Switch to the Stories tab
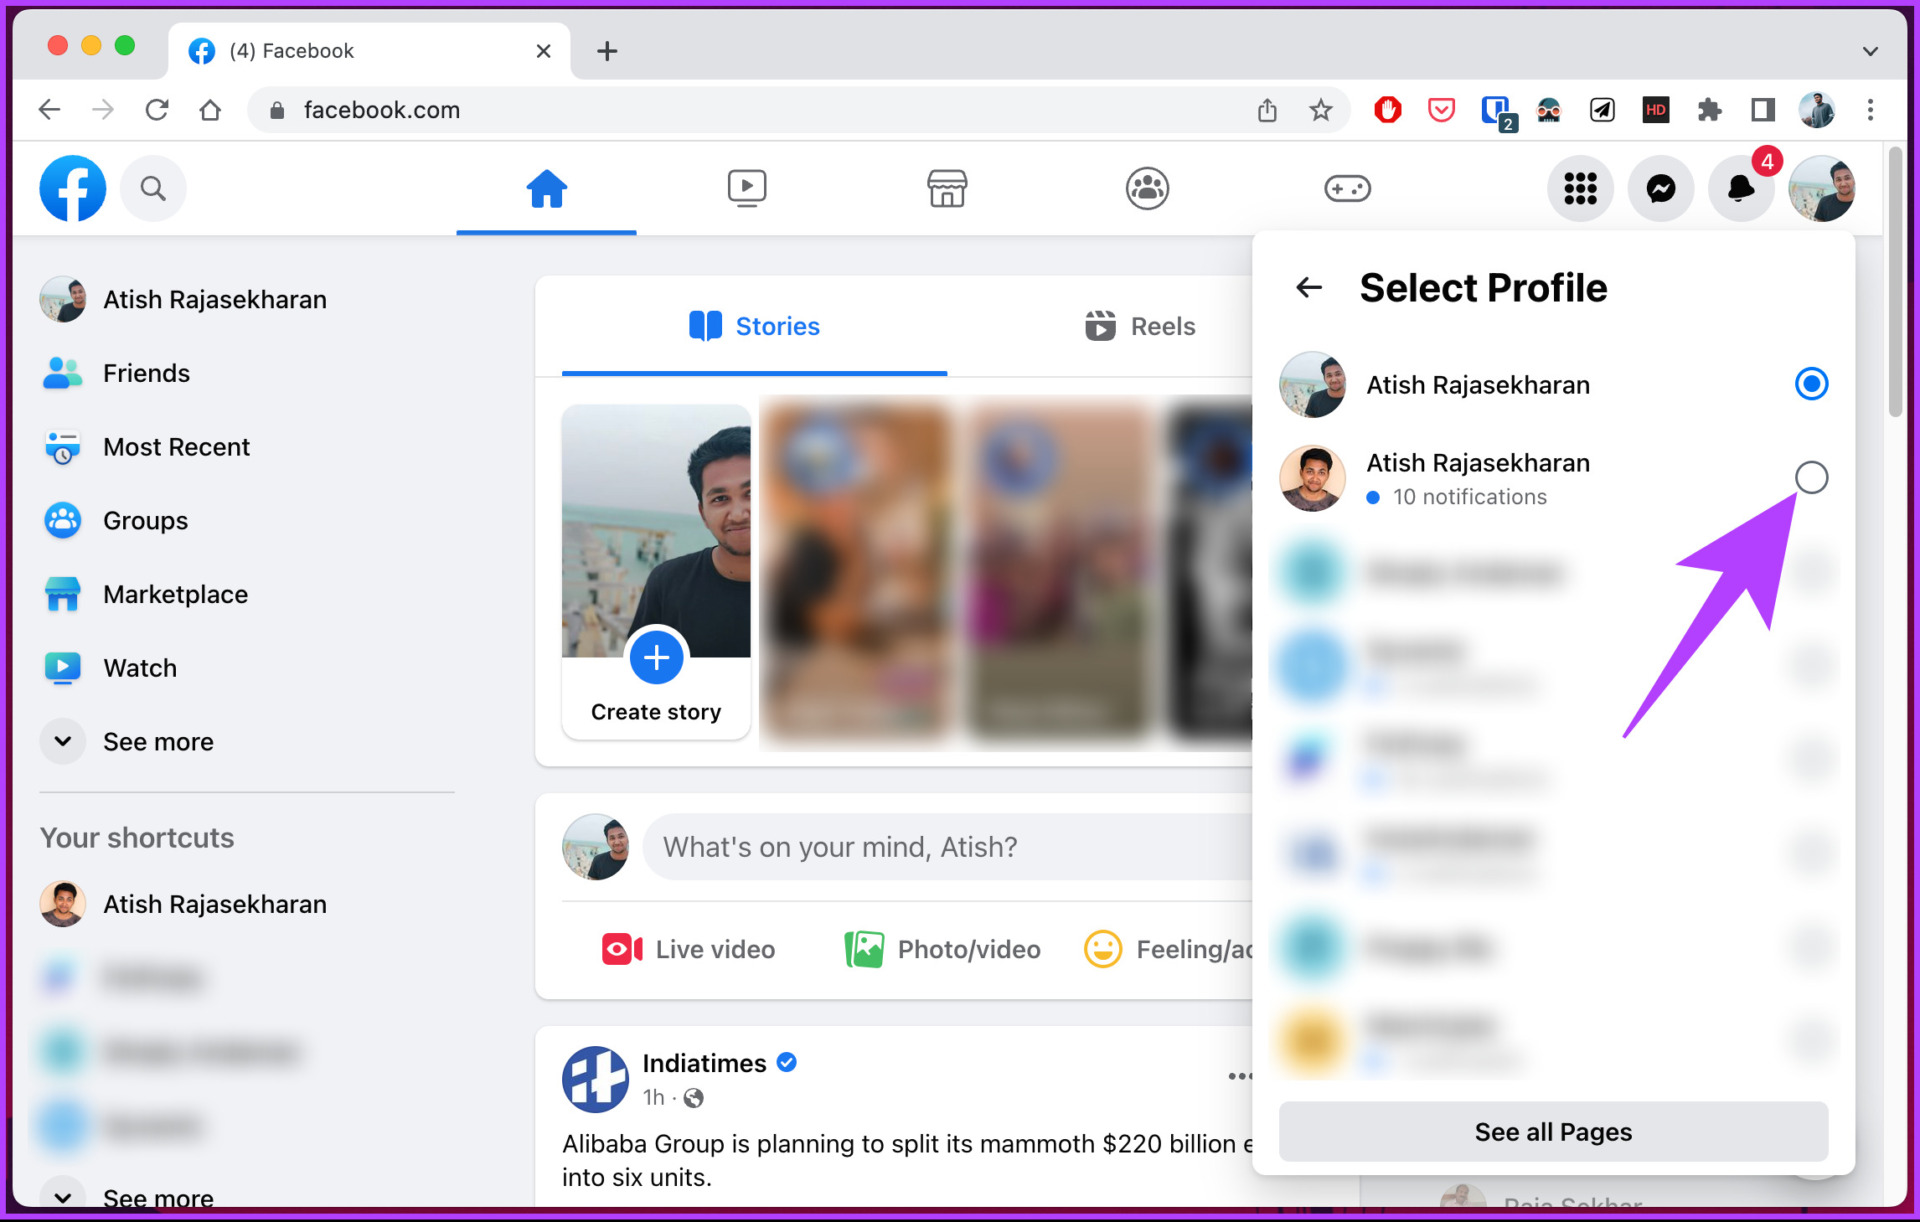The image size is (1920, 1222). coord(754,326)
